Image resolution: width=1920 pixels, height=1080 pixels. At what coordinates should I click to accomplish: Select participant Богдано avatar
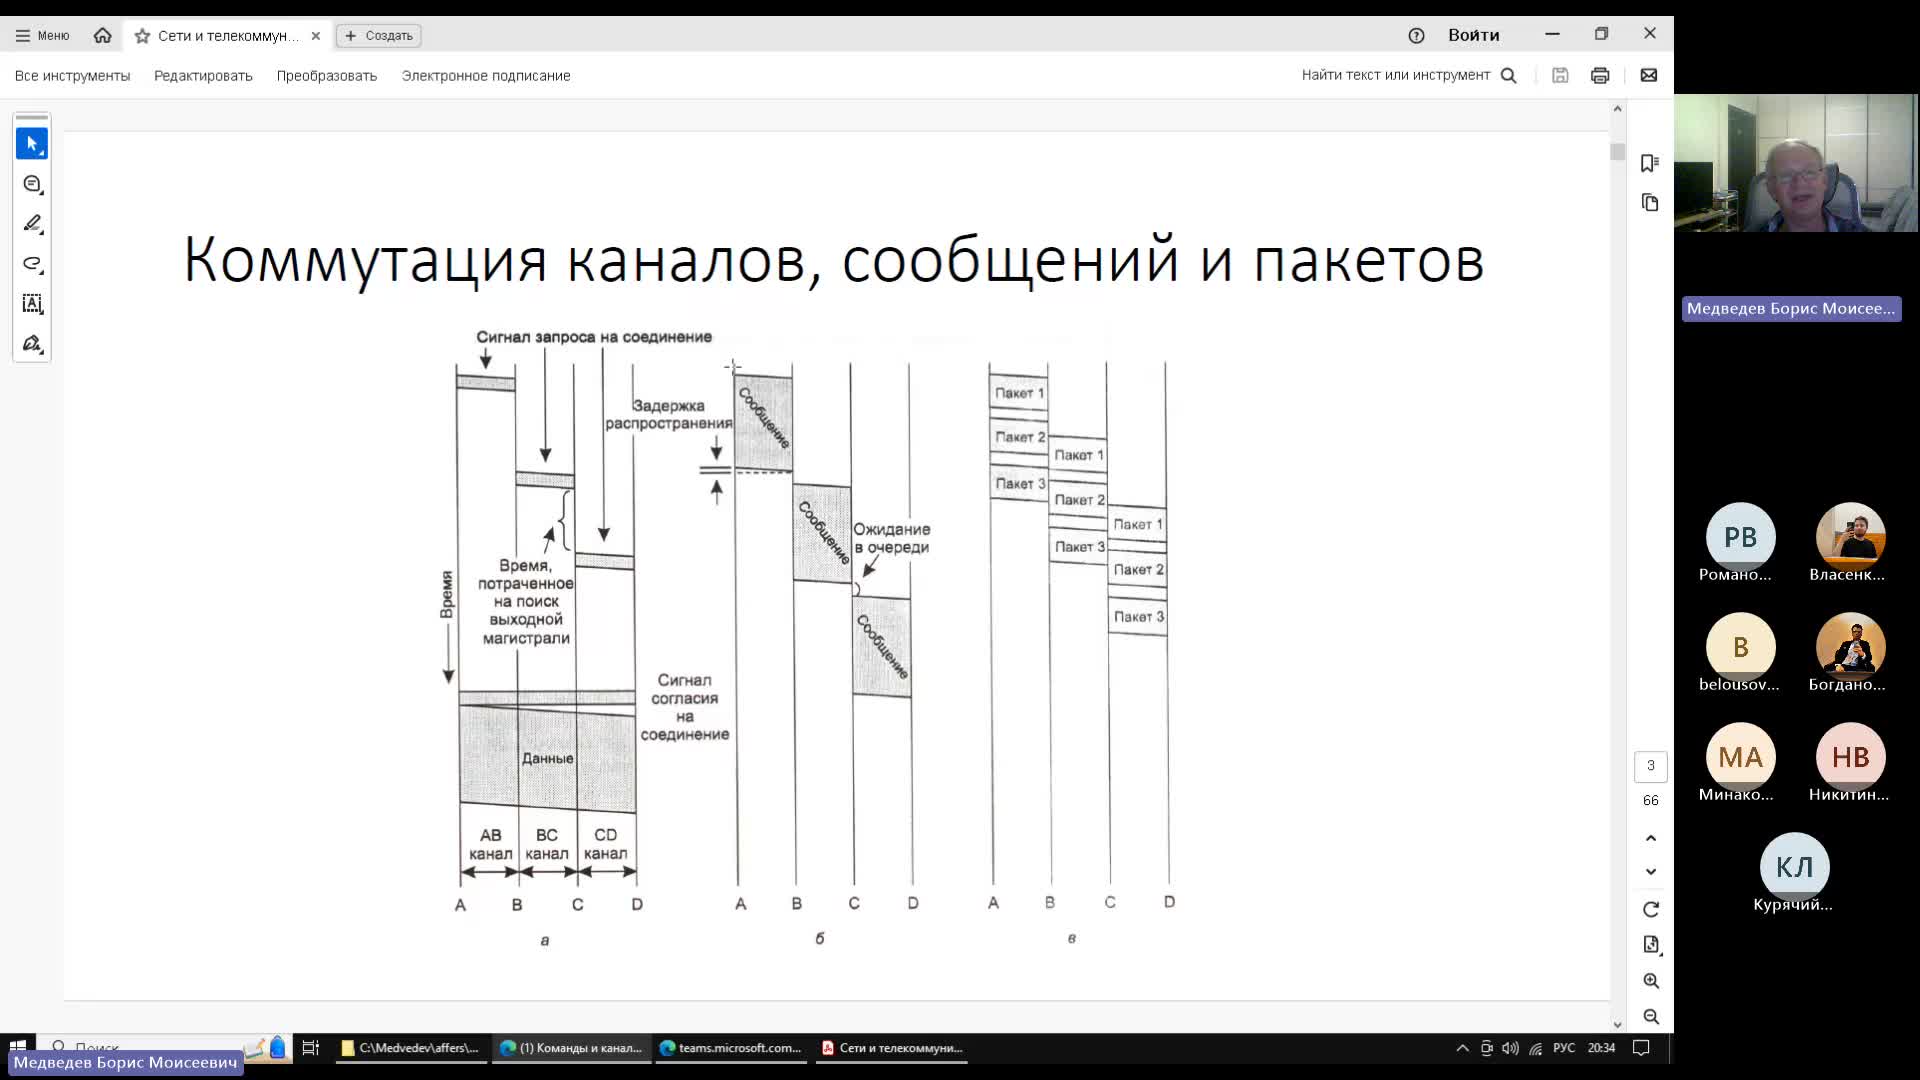pyautogui.click(x=1850, y=647)
